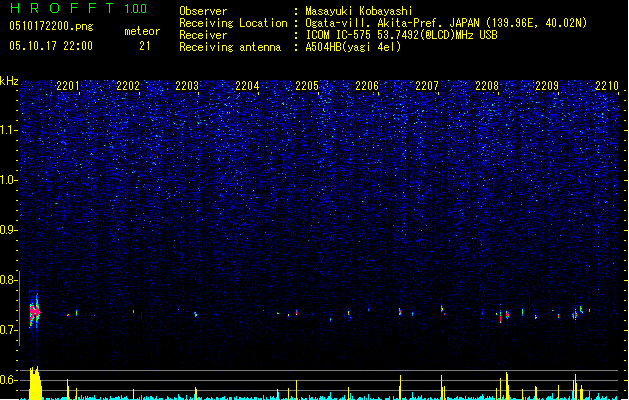Click the 0.7 kHz axis label

[9, 330]
